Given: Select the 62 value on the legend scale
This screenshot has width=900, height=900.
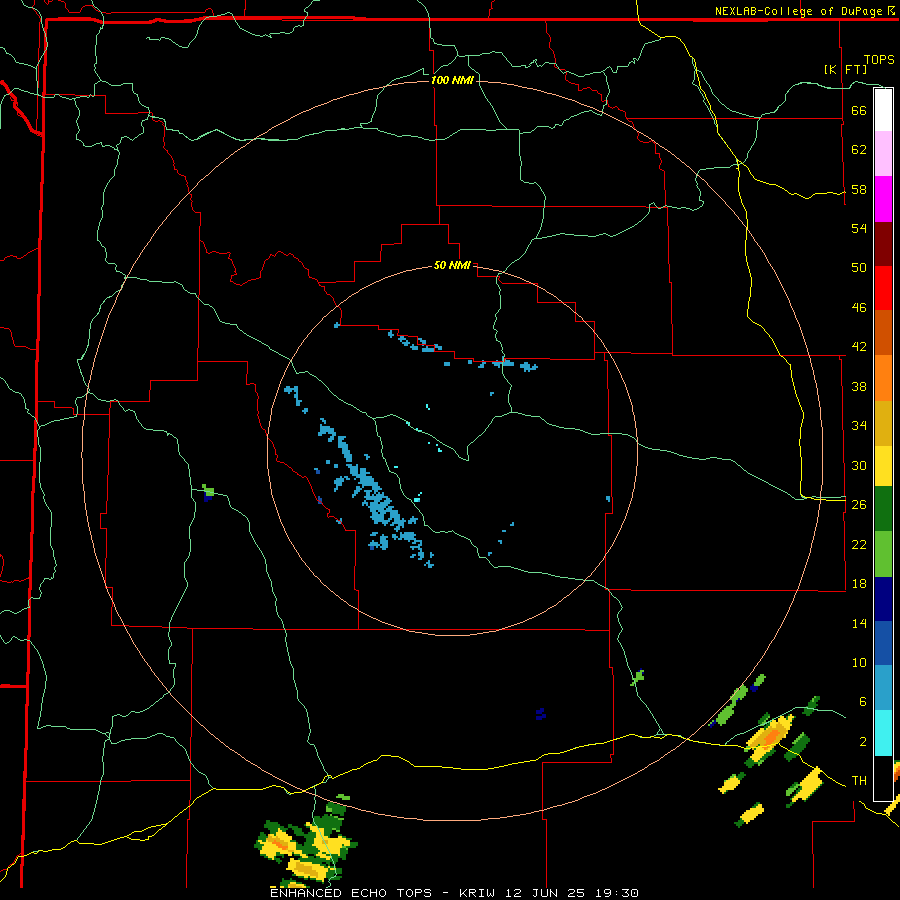Looking at the screenshot, I should click(859, 150).
